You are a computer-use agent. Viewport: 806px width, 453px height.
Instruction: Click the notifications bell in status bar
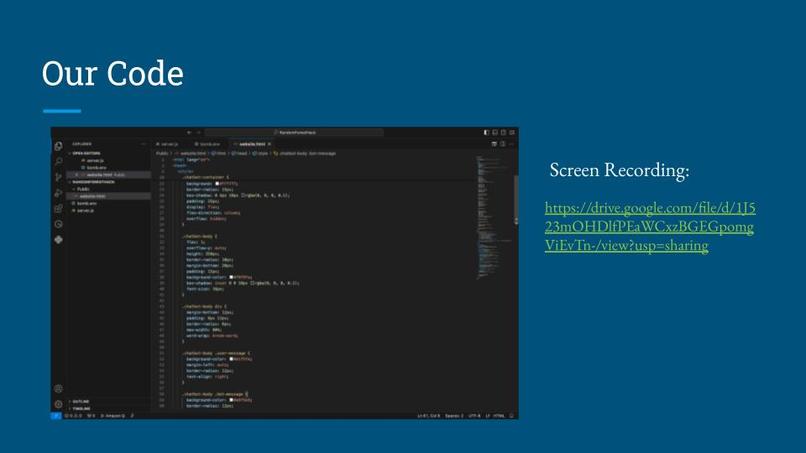pos(511,416)
